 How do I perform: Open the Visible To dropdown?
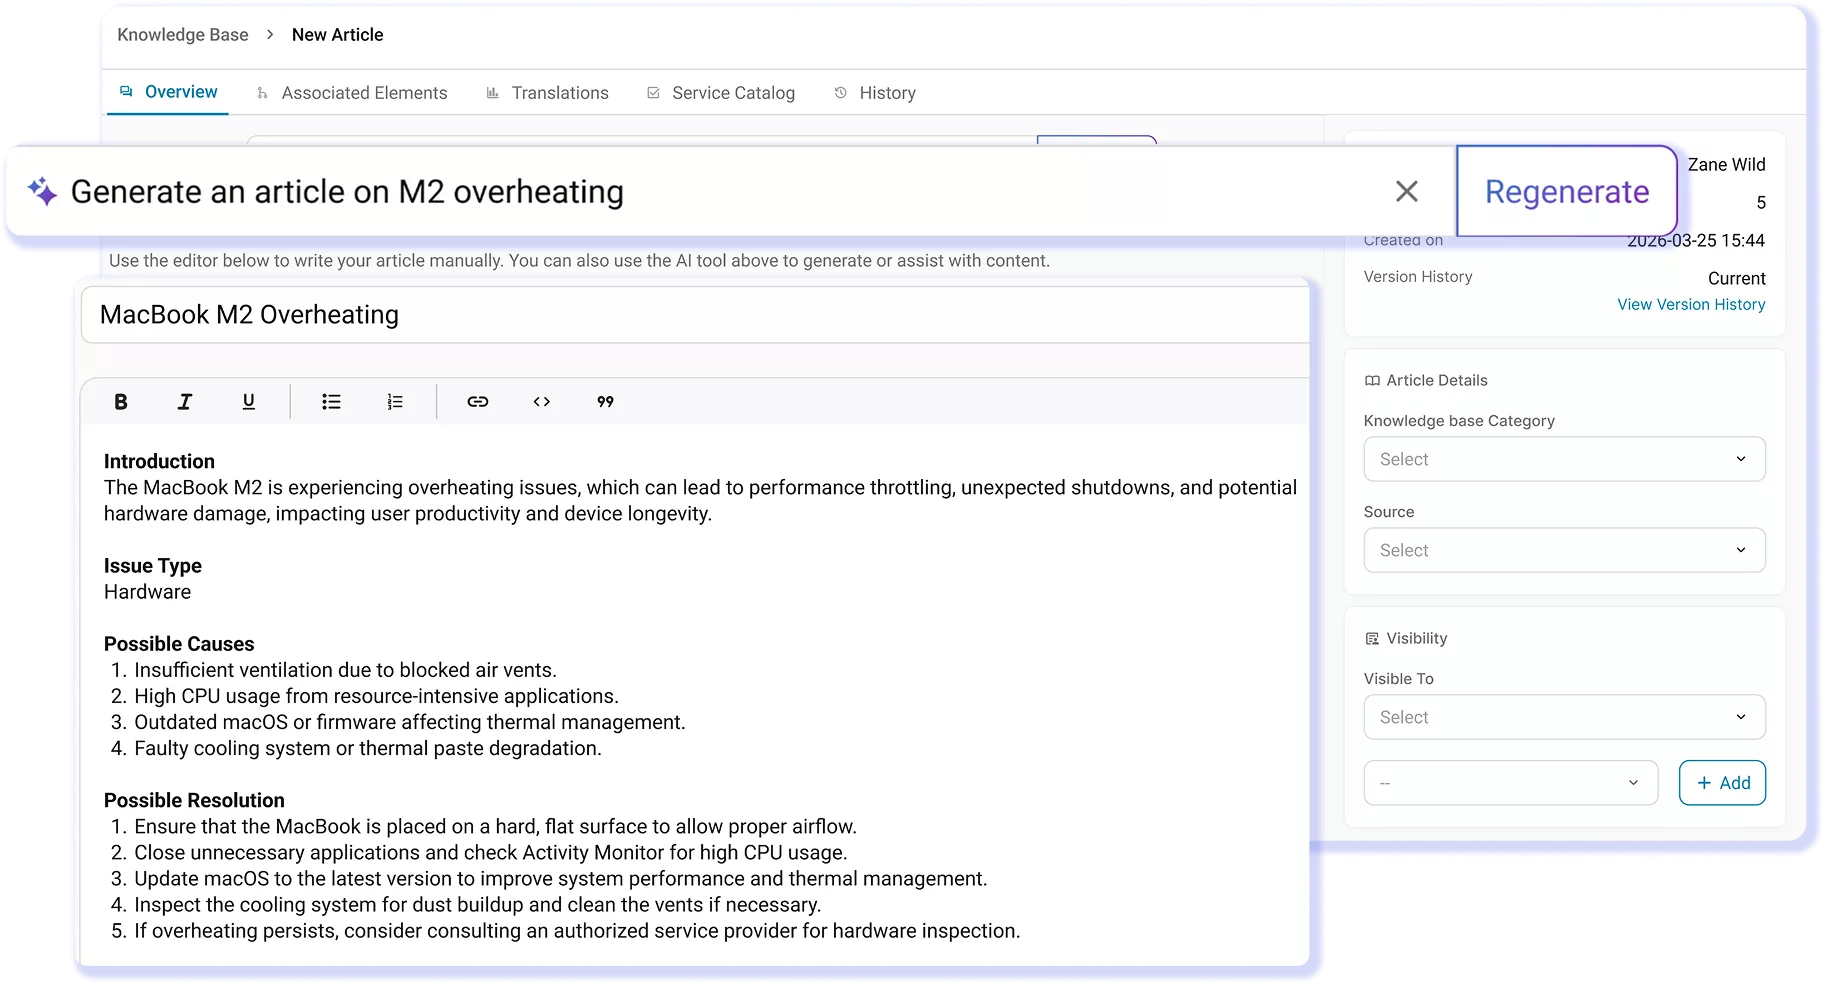pos(1564,717)
